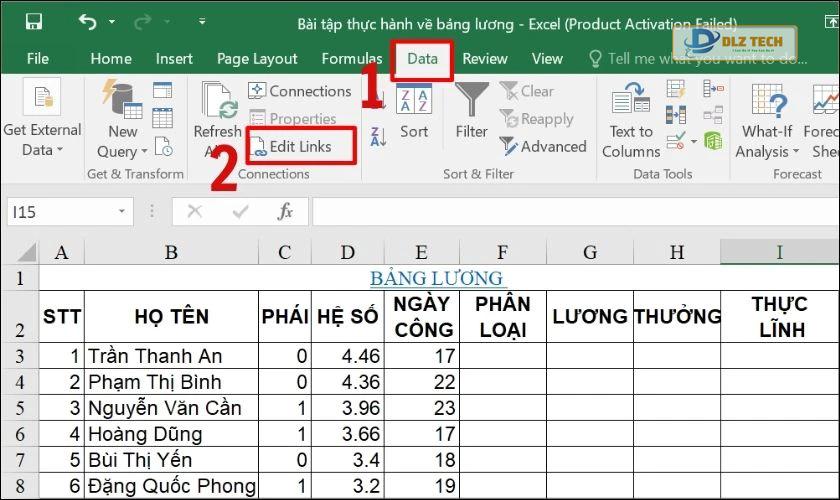Screen dimensions: 840x500
Task: Click the Insert Function fx icon
Action: 285,212
